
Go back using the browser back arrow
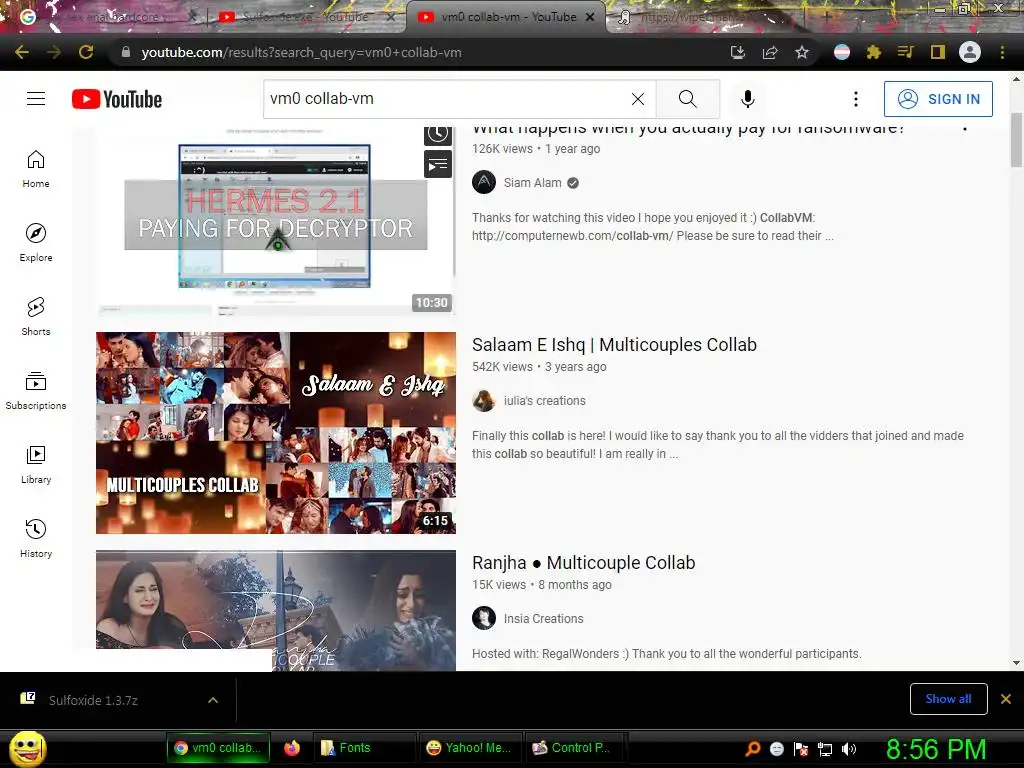22,52
